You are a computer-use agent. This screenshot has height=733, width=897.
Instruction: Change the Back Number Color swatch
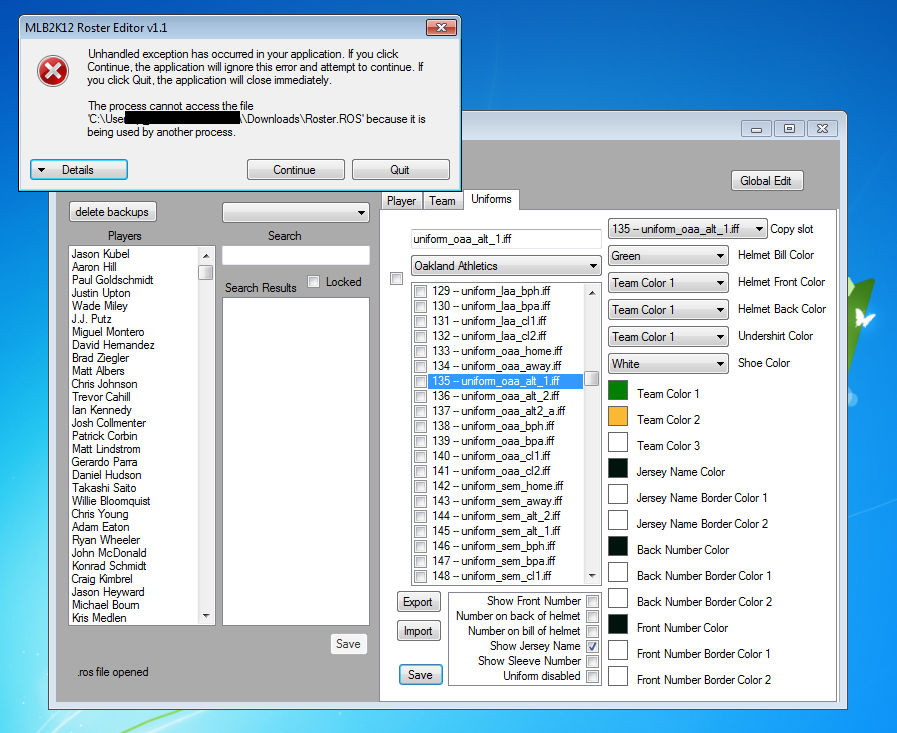click(618, 546)
